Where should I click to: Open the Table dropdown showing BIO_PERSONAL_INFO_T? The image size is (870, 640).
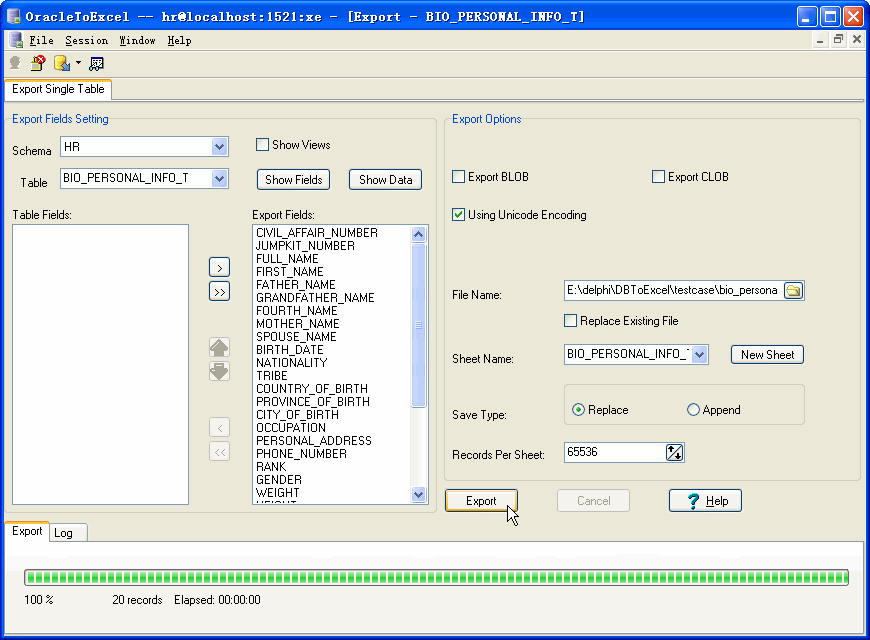tap(219, 179)
